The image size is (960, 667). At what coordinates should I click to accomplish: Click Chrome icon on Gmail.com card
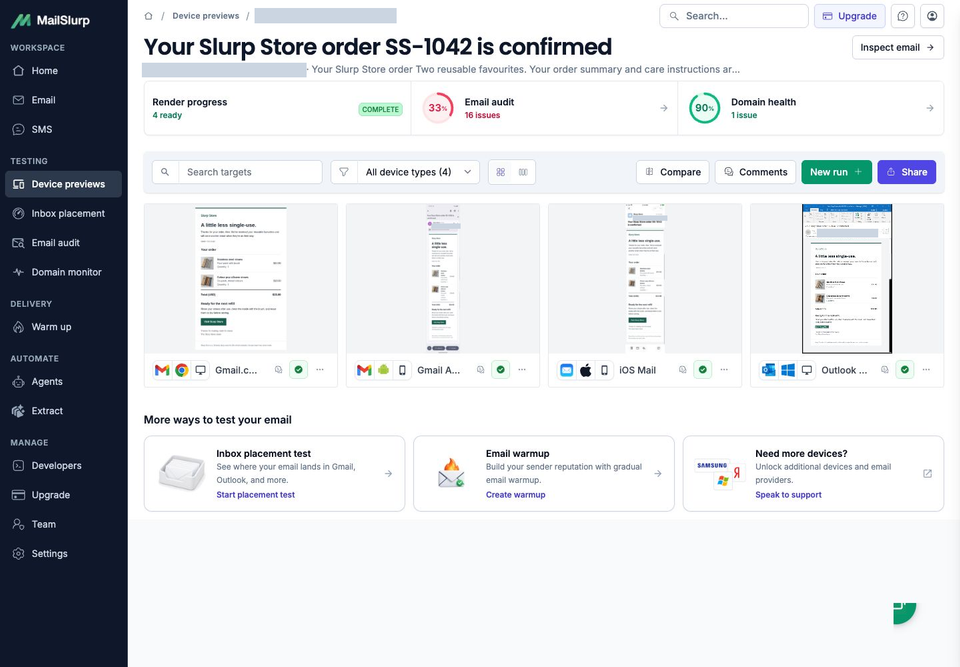coord(181,370)
